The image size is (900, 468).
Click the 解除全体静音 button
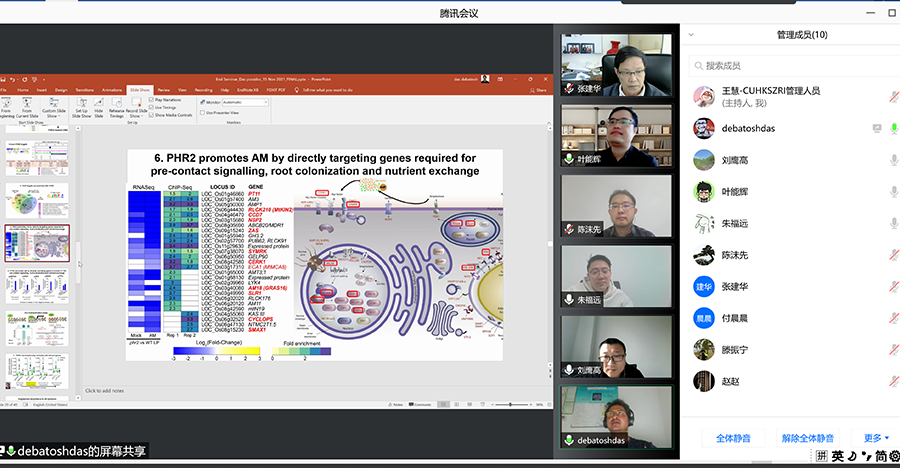(808, 438)
